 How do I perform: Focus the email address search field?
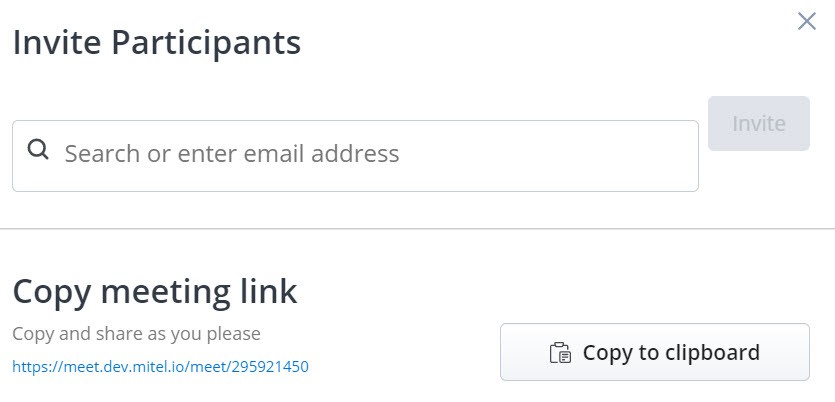click(x=355, y=155)
